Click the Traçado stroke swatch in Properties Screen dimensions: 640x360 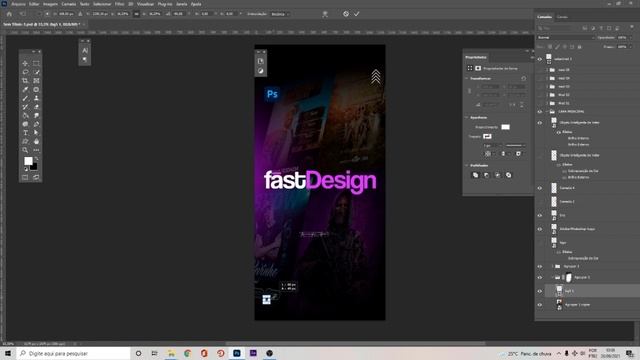(487, 136)
